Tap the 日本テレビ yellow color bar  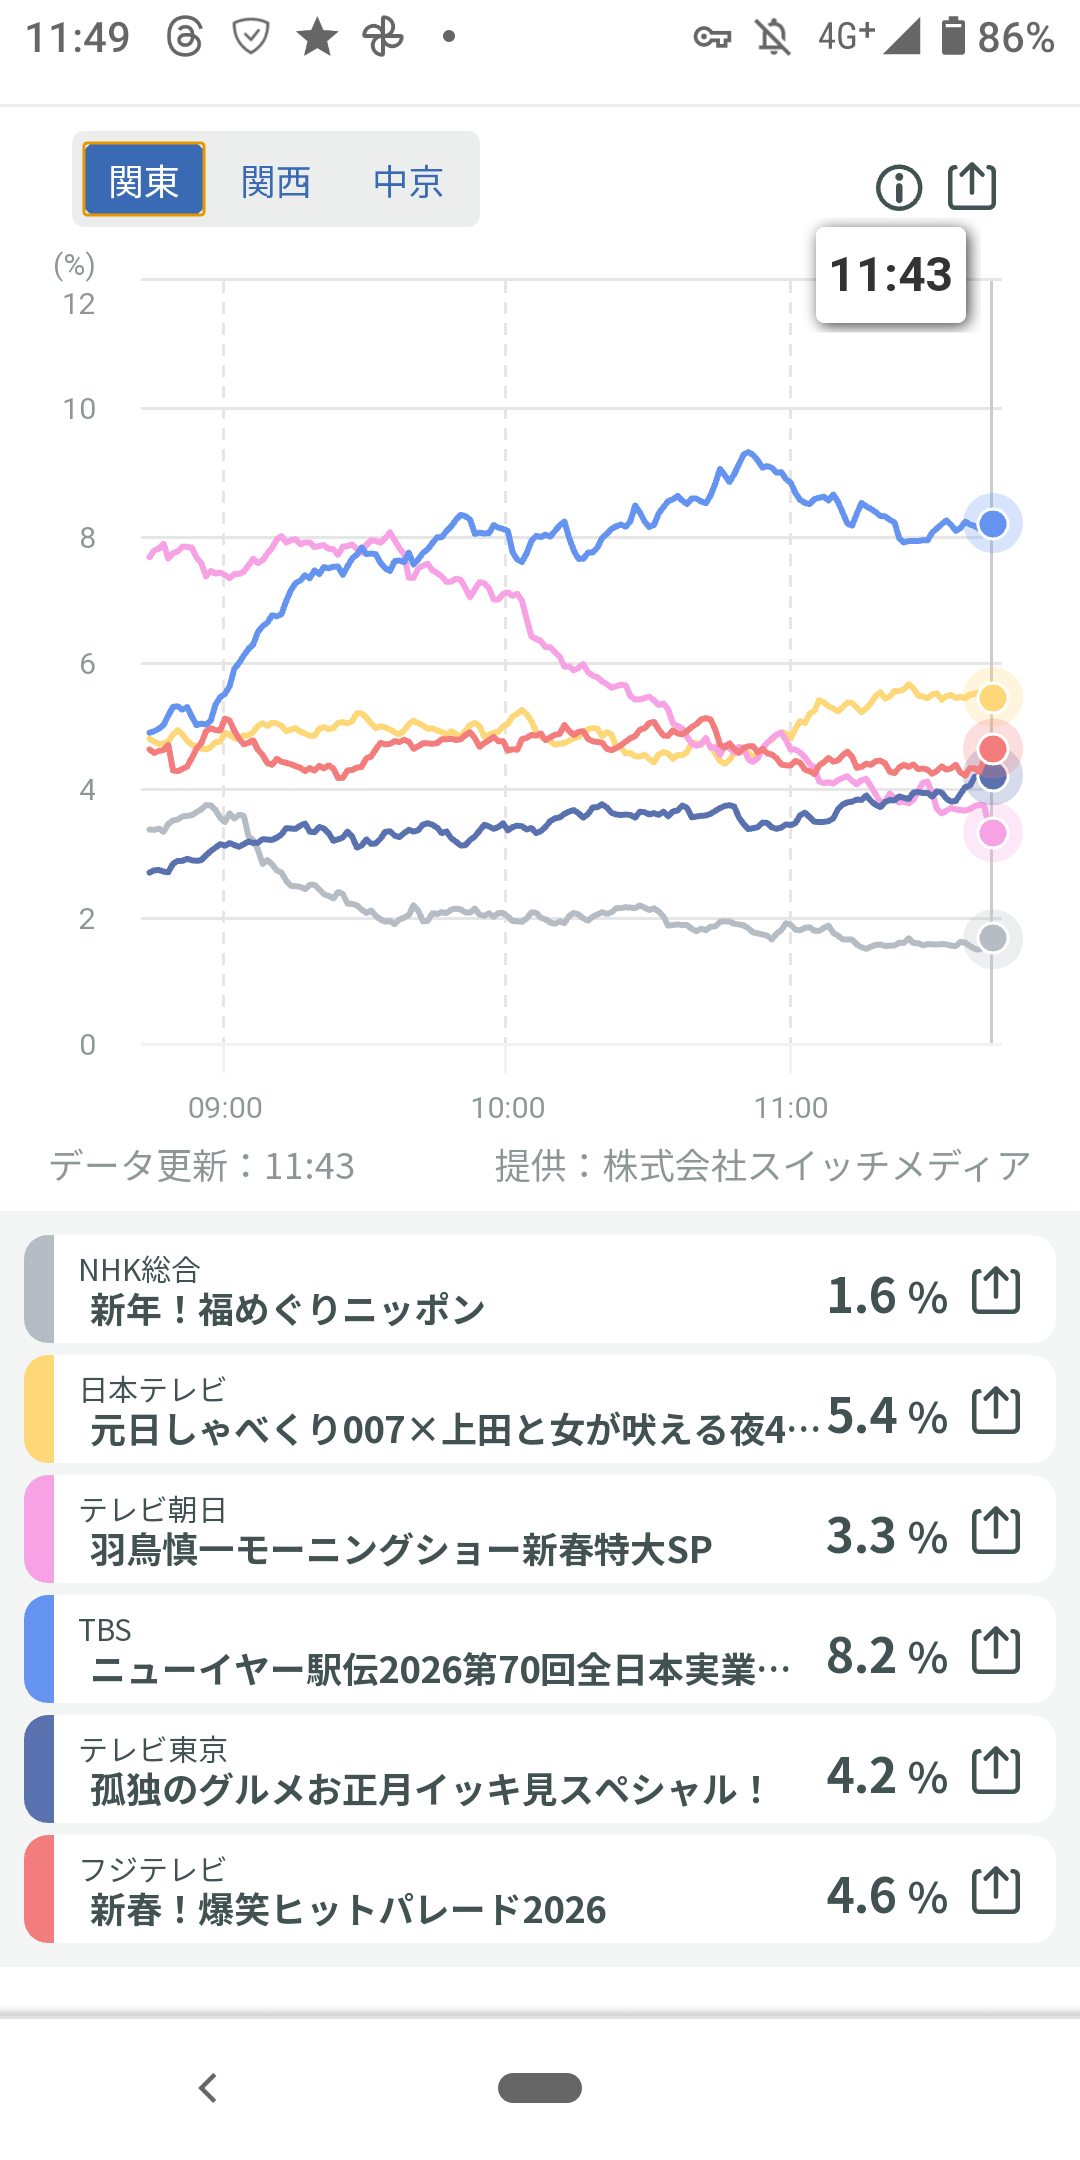click(39, 1409)
